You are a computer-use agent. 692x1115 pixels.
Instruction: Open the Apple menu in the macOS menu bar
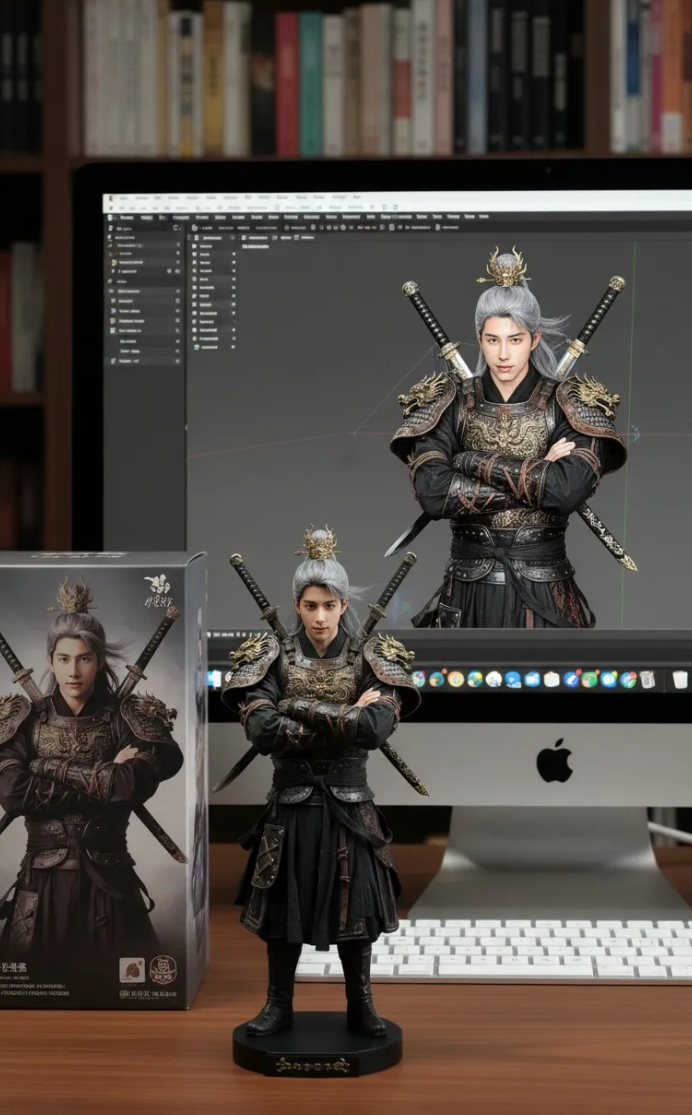(112, 199)
